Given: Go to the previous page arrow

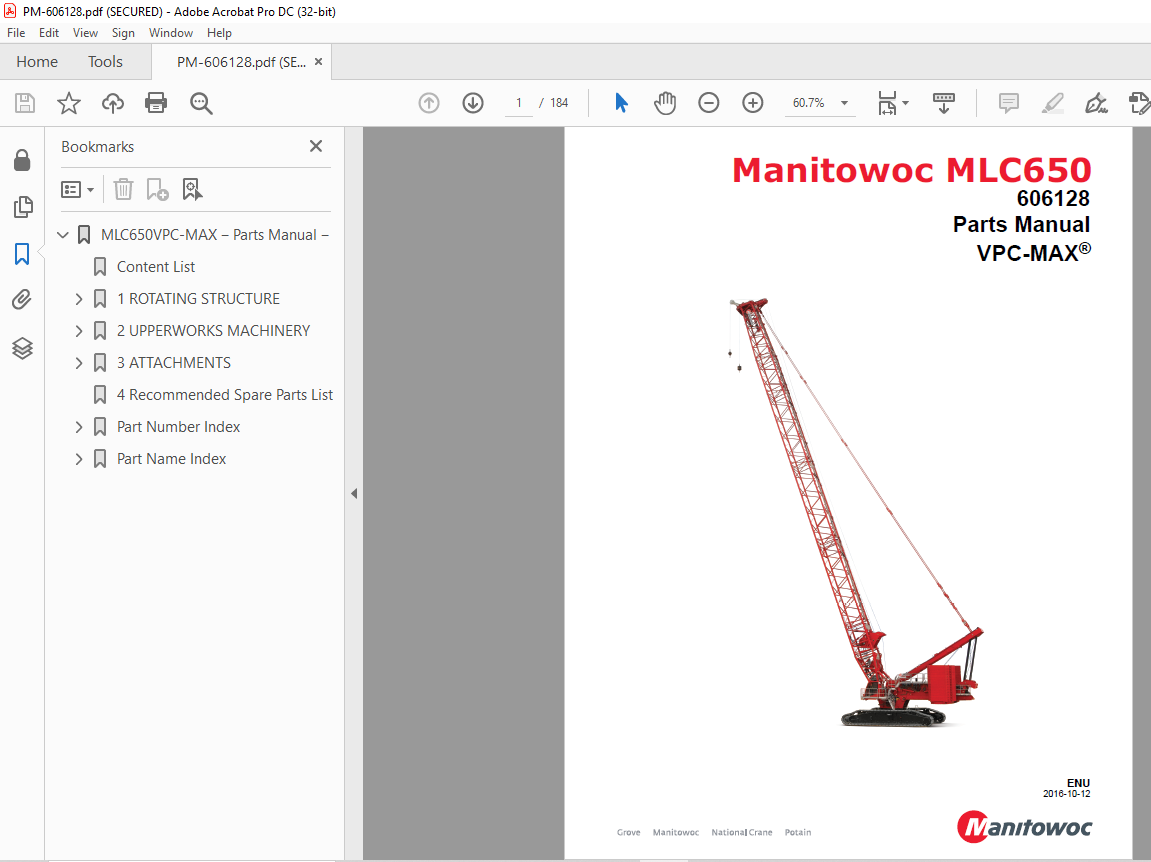Looking at the screenshot, I should click(x=429, y=103).
